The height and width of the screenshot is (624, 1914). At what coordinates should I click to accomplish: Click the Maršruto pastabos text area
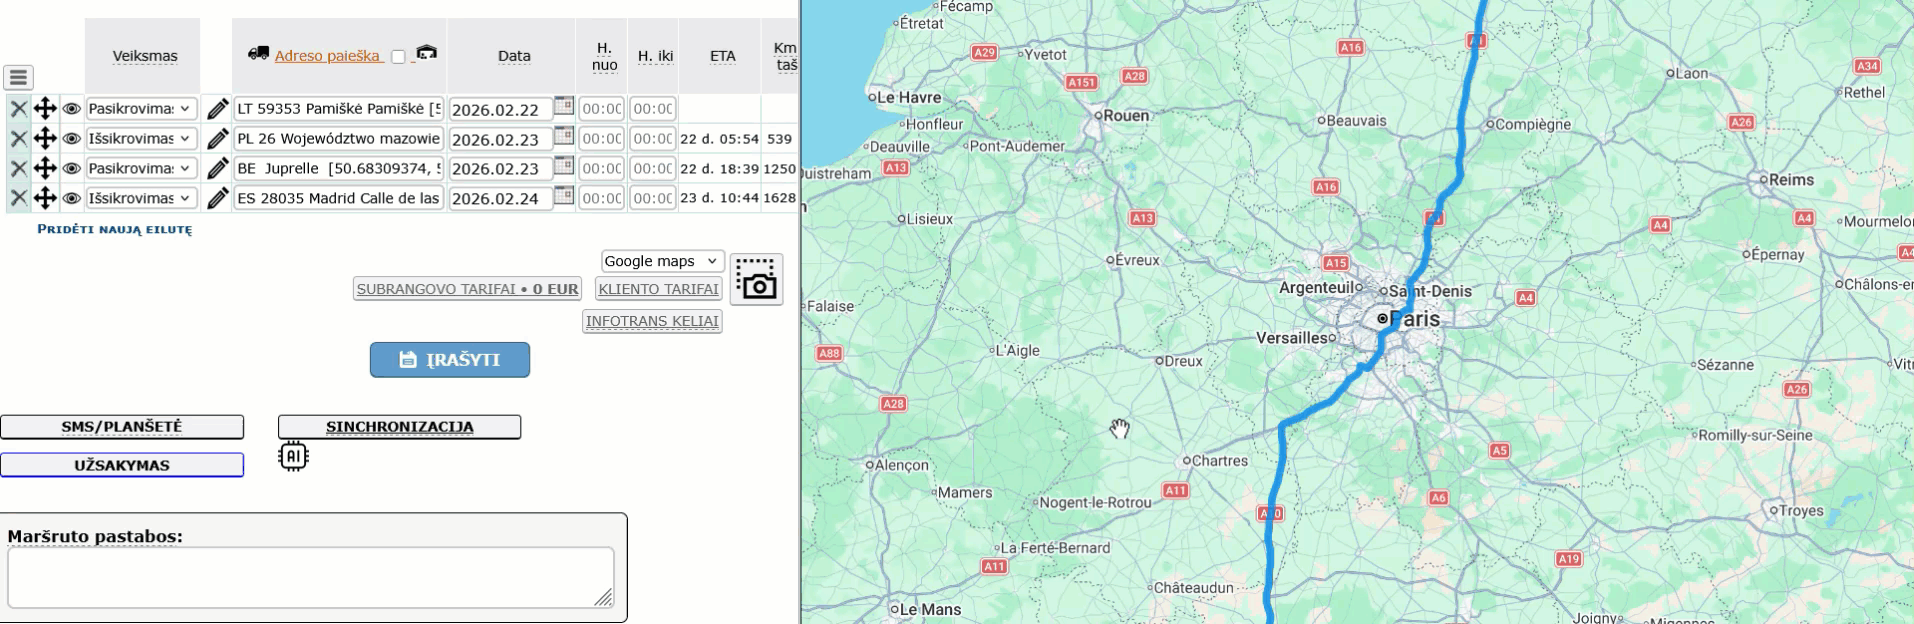pyautogui.click(x=311, y=577)
